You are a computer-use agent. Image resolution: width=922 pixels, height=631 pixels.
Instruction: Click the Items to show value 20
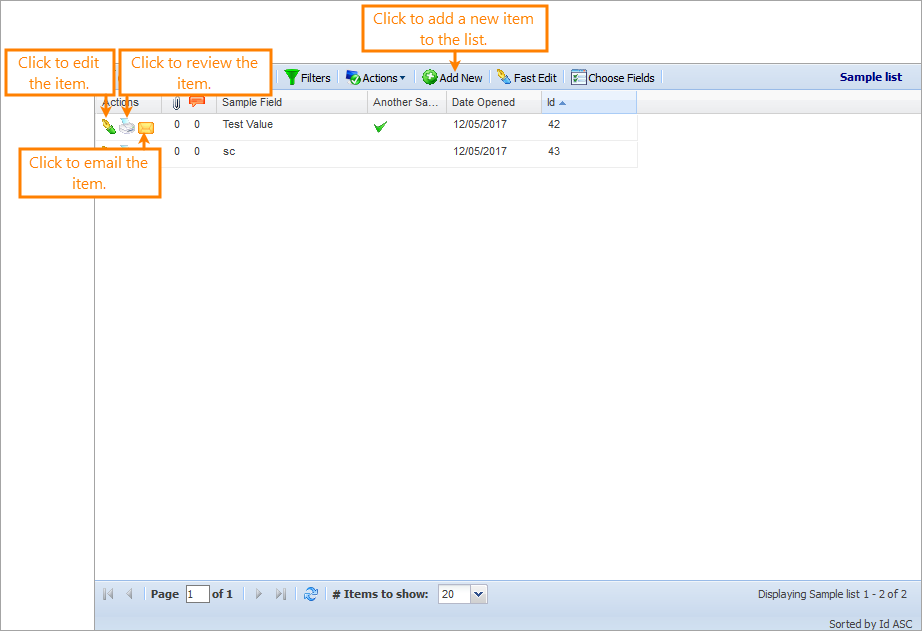click(454, 594)
